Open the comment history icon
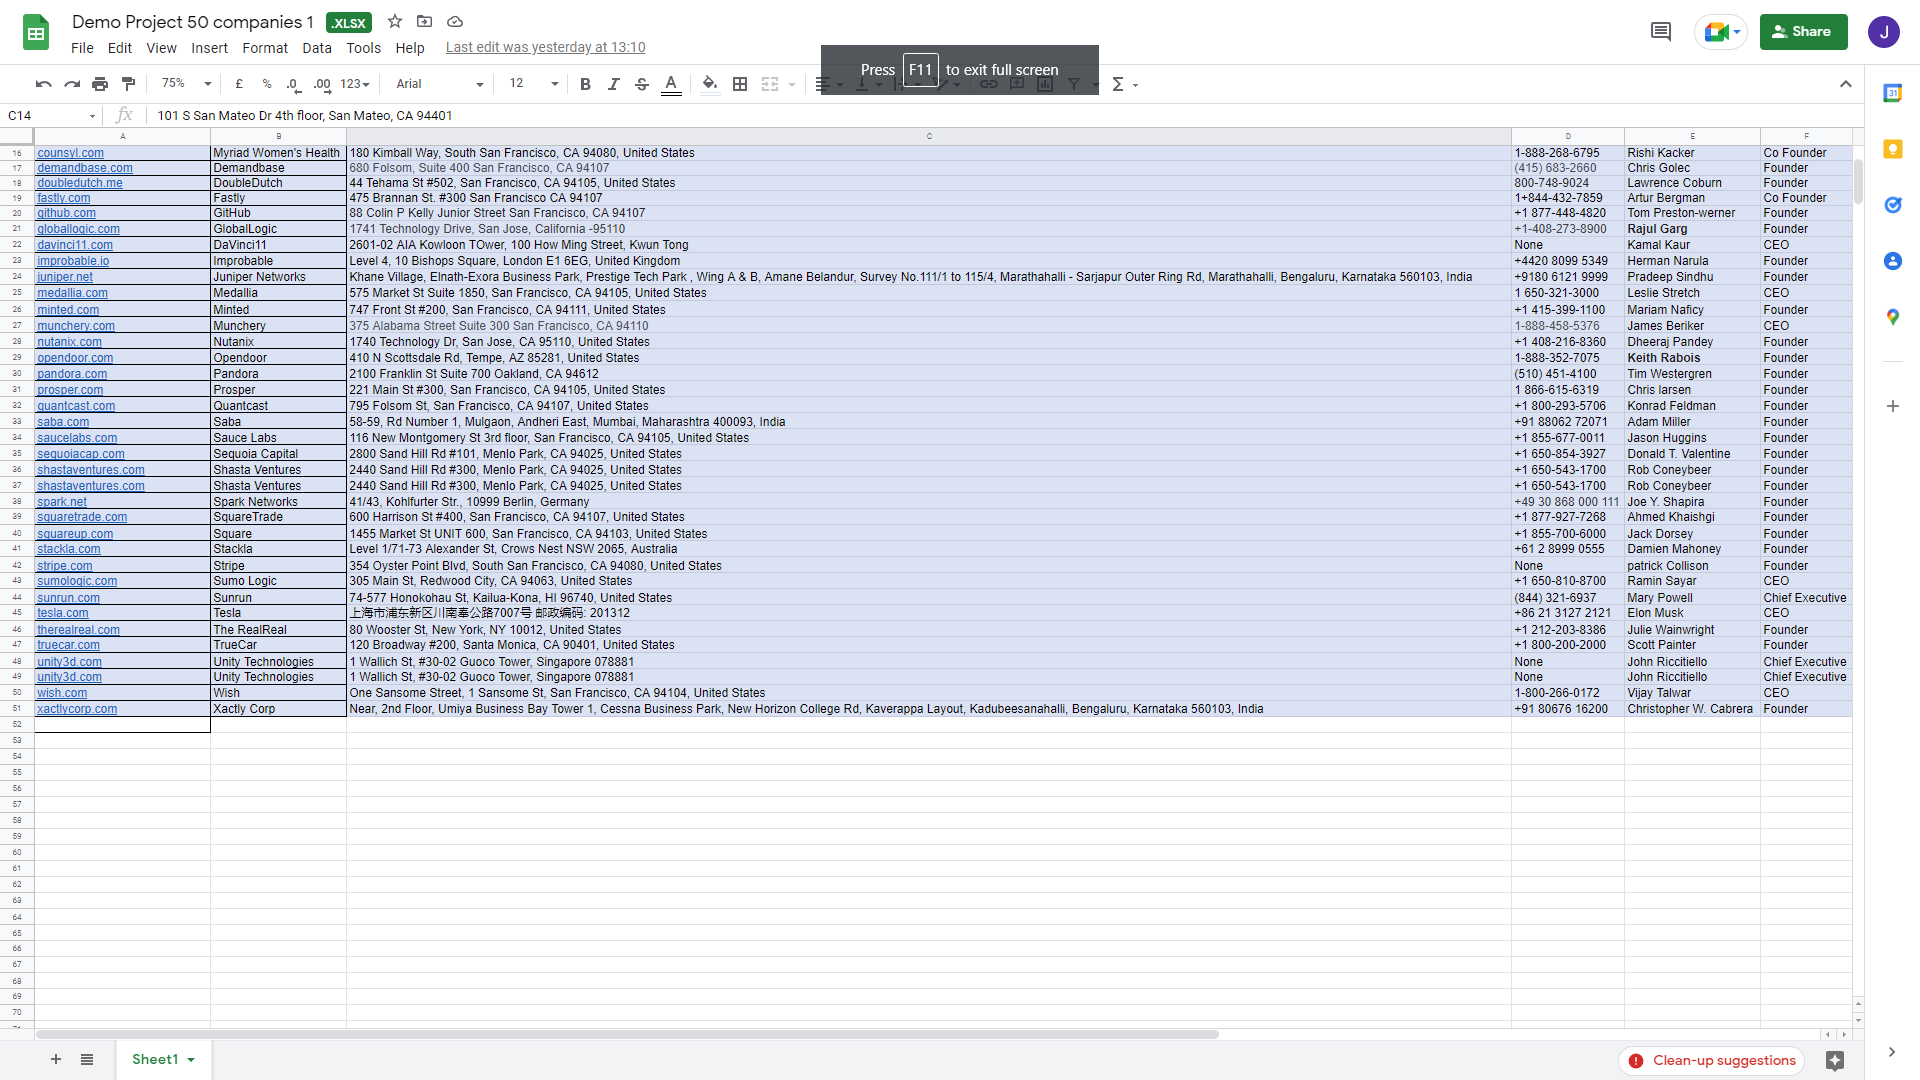This screenshot has height=1080, width=1920. [x=1660, y=32]
